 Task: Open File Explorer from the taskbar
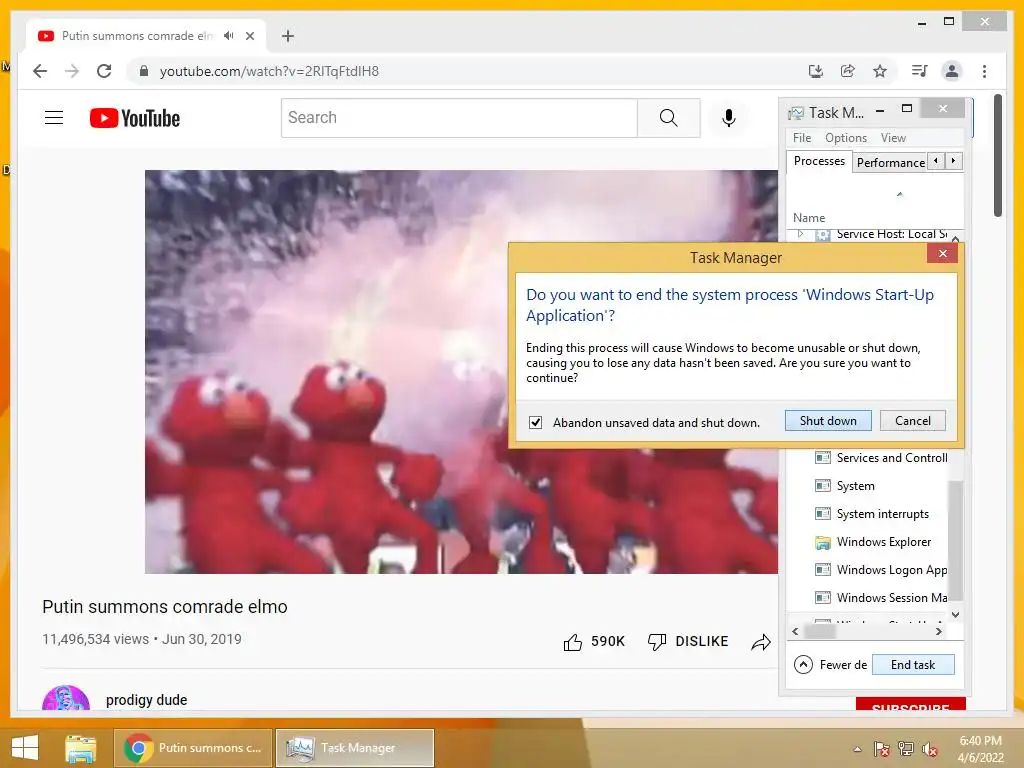80,748
